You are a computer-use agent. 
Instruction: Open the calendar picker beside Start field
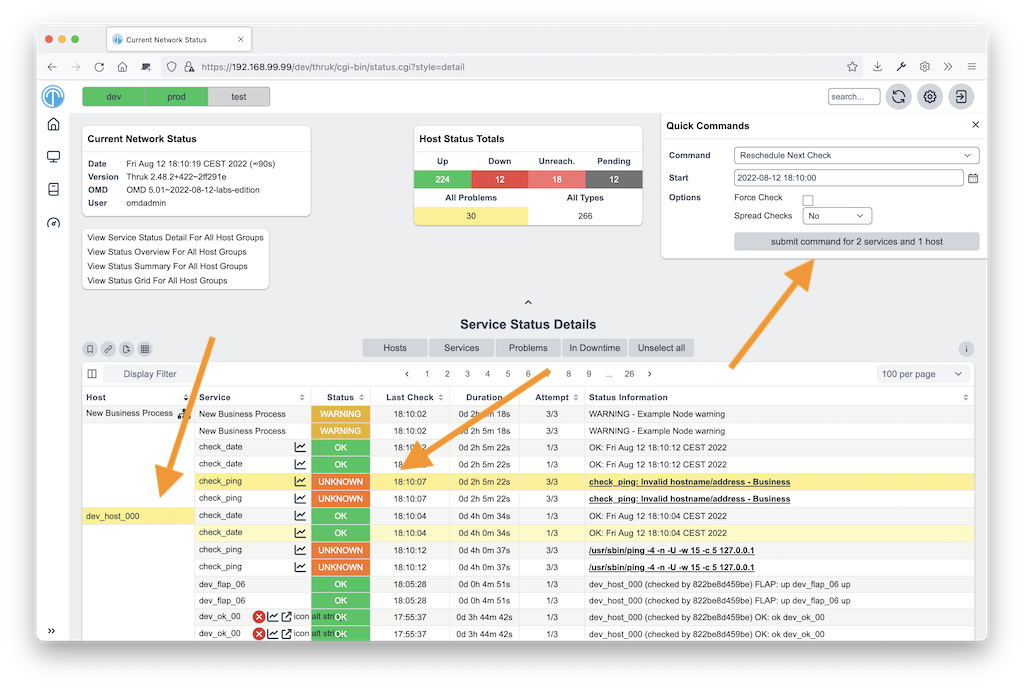click(973, 178)
